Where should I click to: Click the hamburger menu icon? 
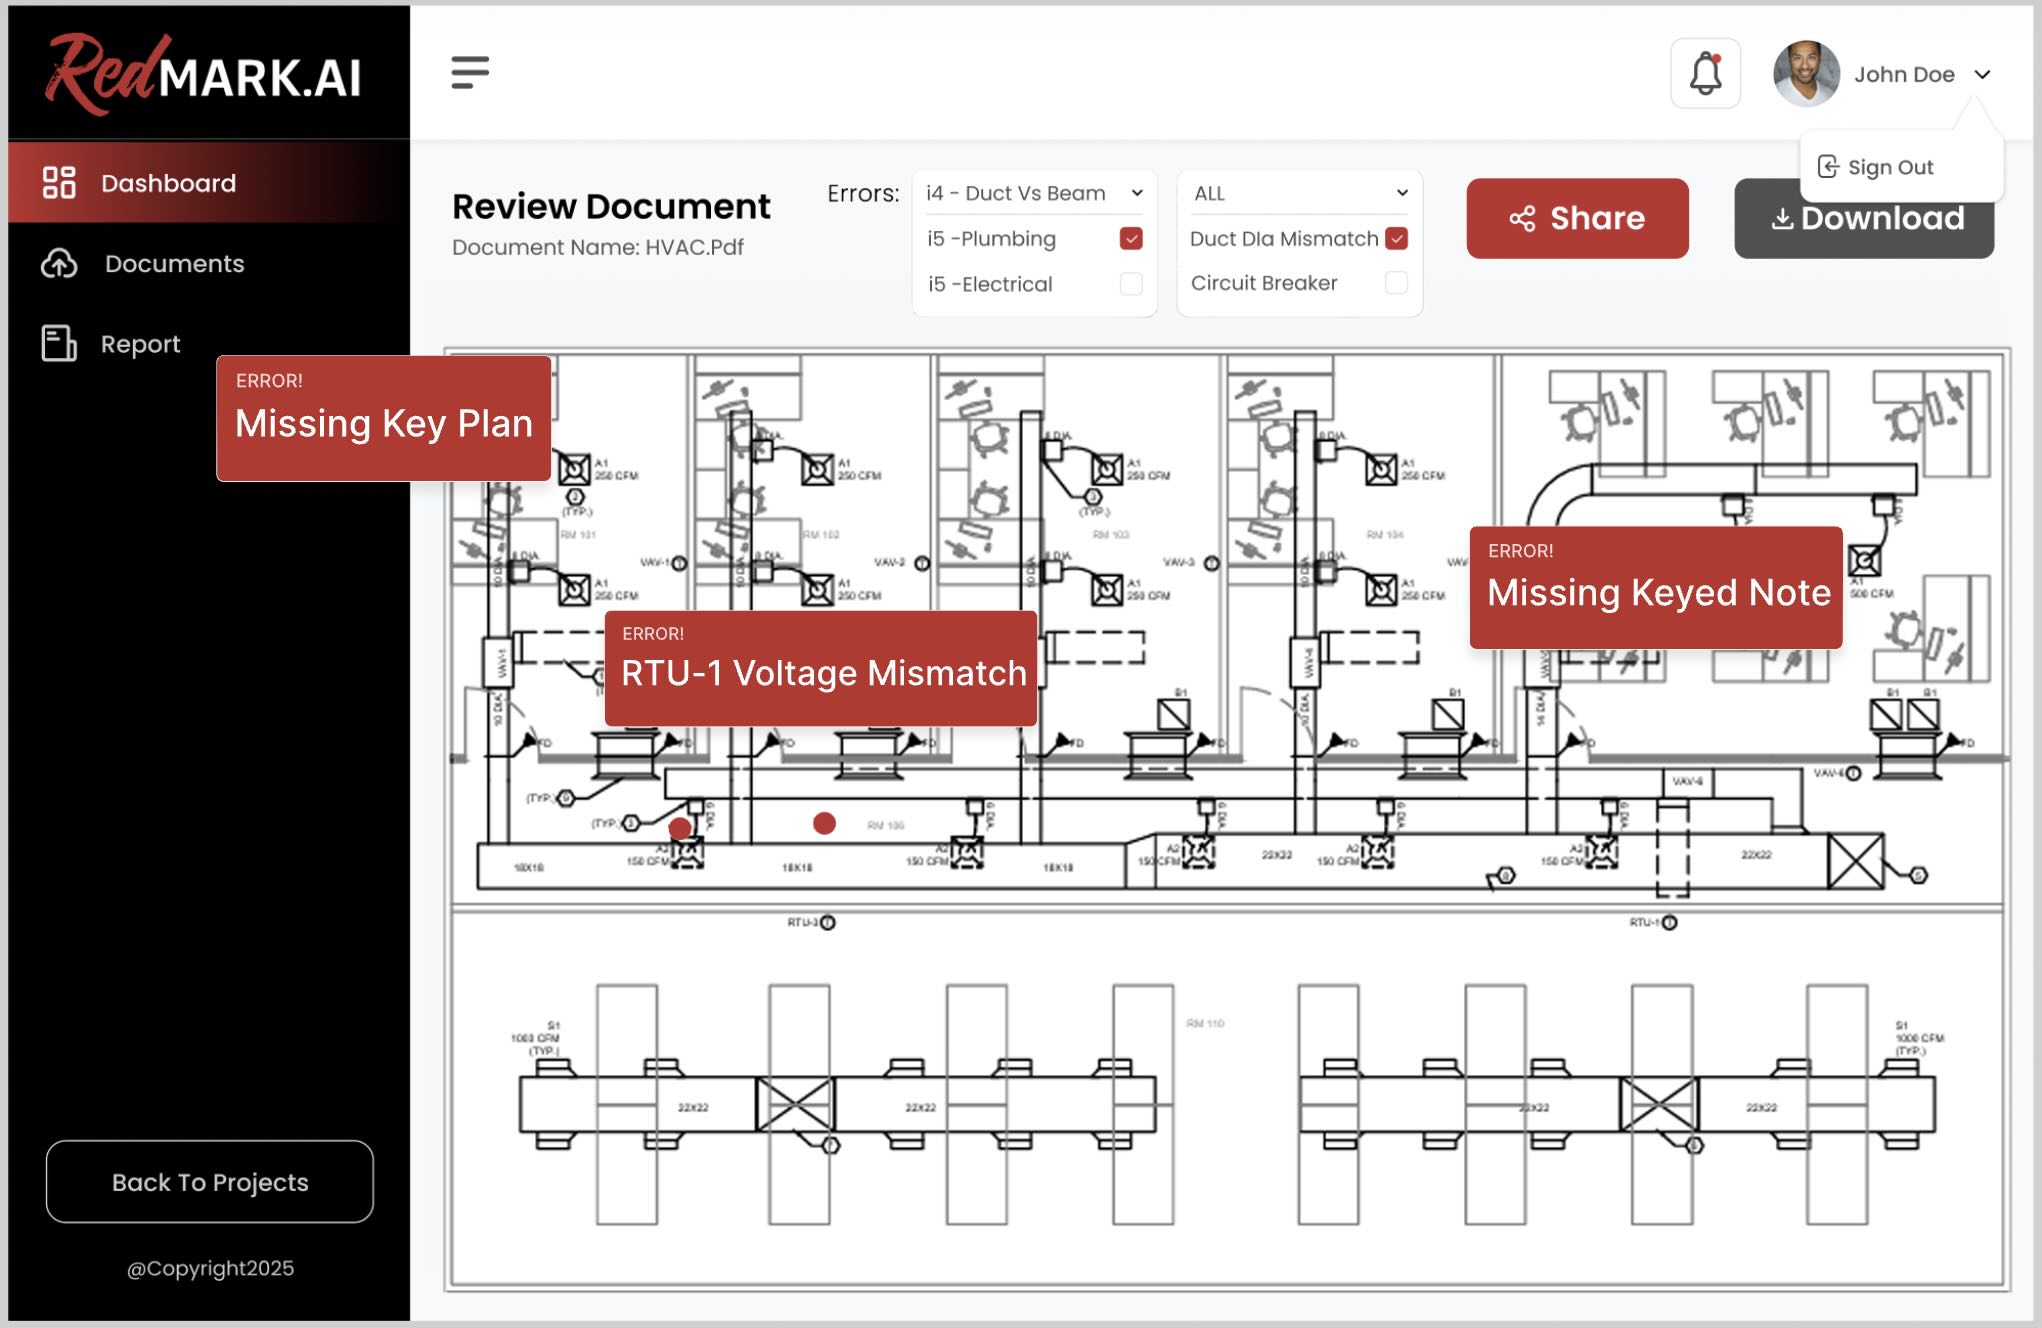(469, 72)
